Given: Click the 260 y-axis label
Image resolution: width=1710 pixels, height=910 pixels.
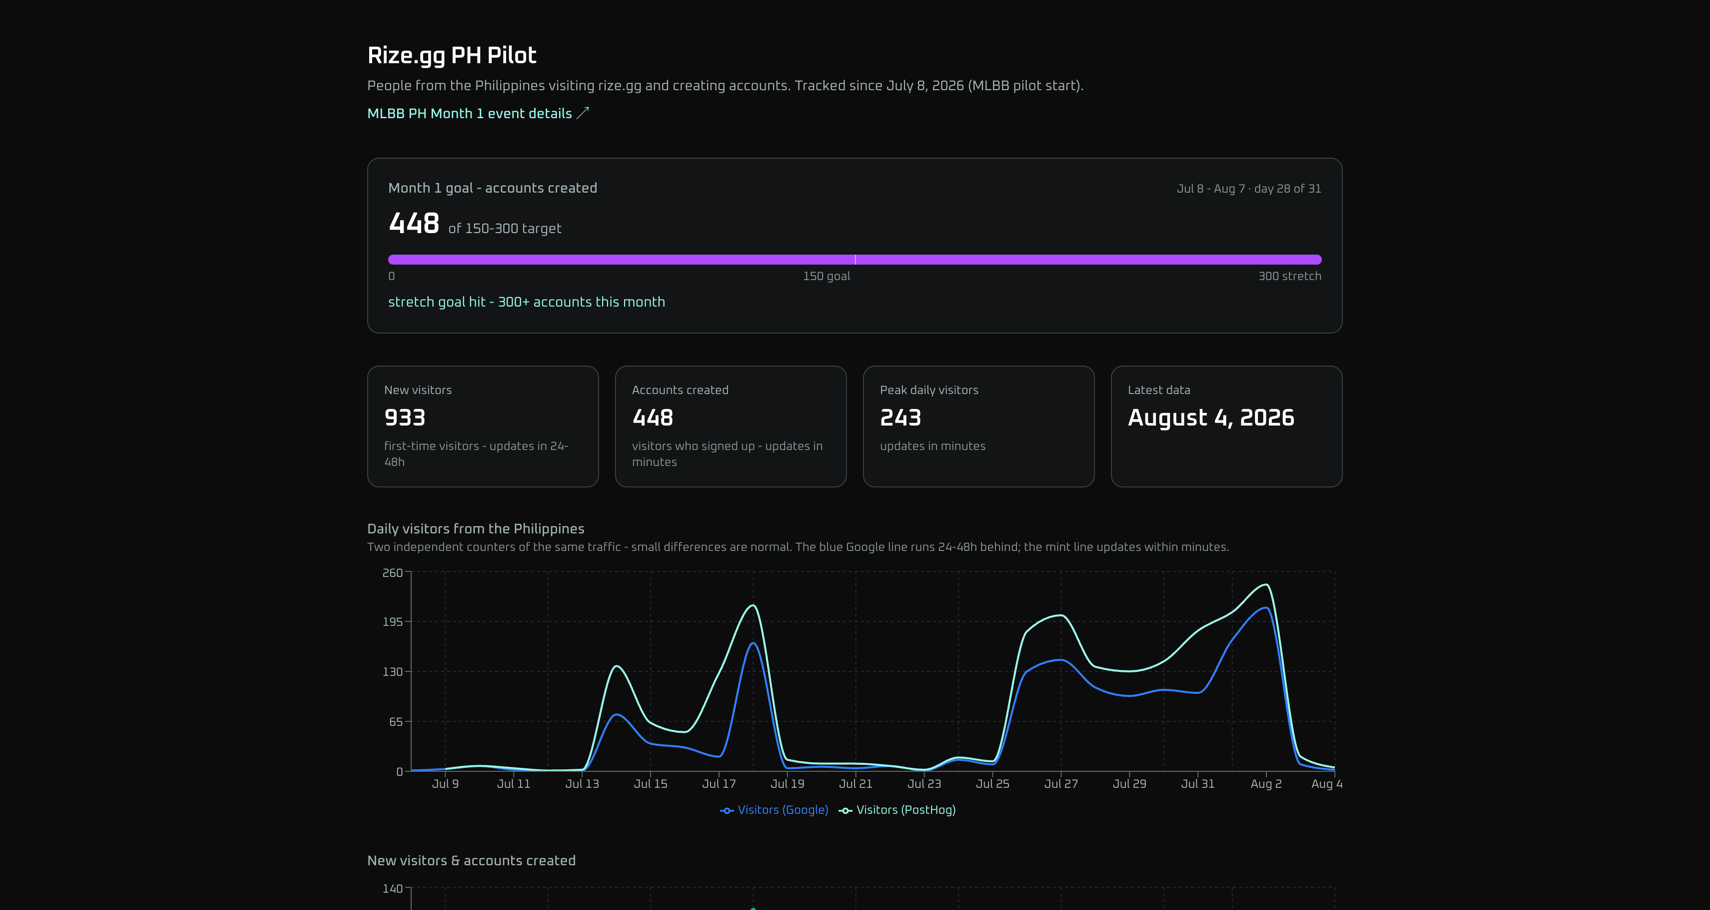Looking at the screenshot, I should [392, 573].
